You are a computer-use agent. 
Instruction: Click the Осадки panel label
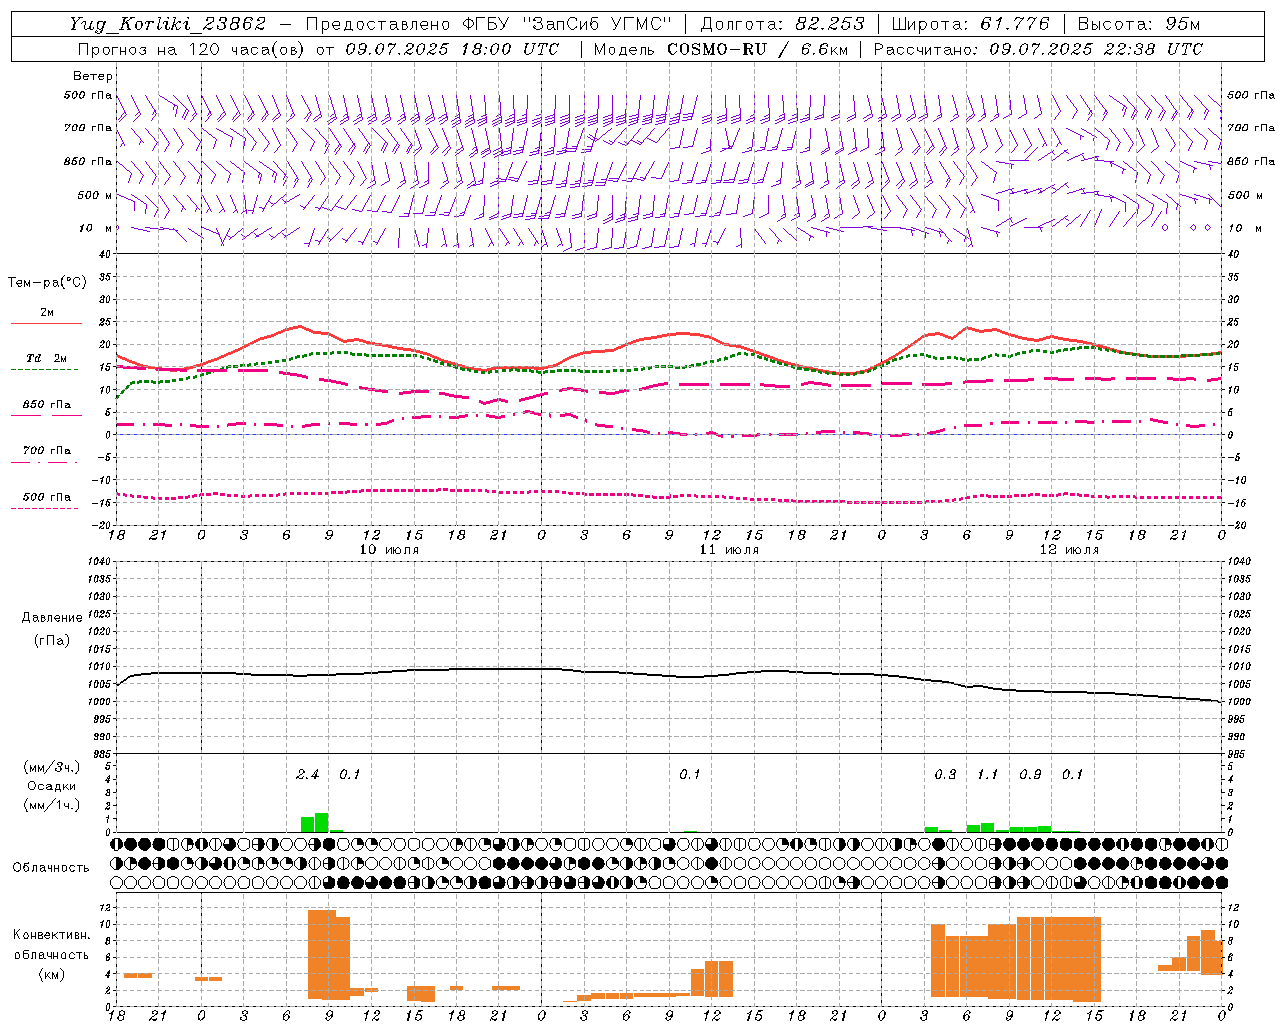pyautogui.click(x=52, y=786)
